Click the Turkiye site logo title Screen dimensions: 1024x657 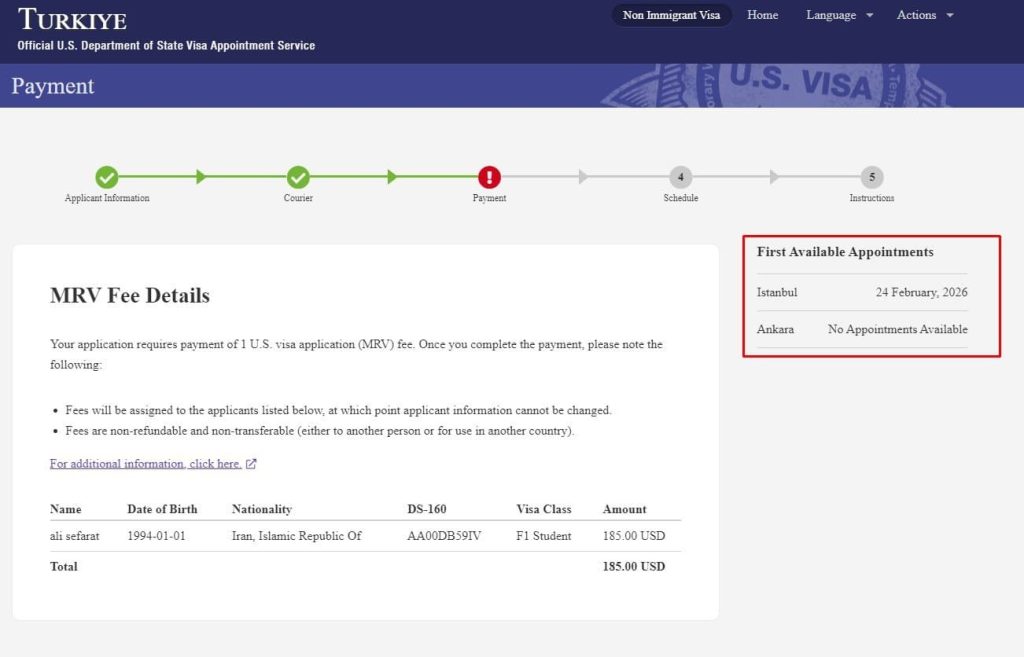pos(72,19)
